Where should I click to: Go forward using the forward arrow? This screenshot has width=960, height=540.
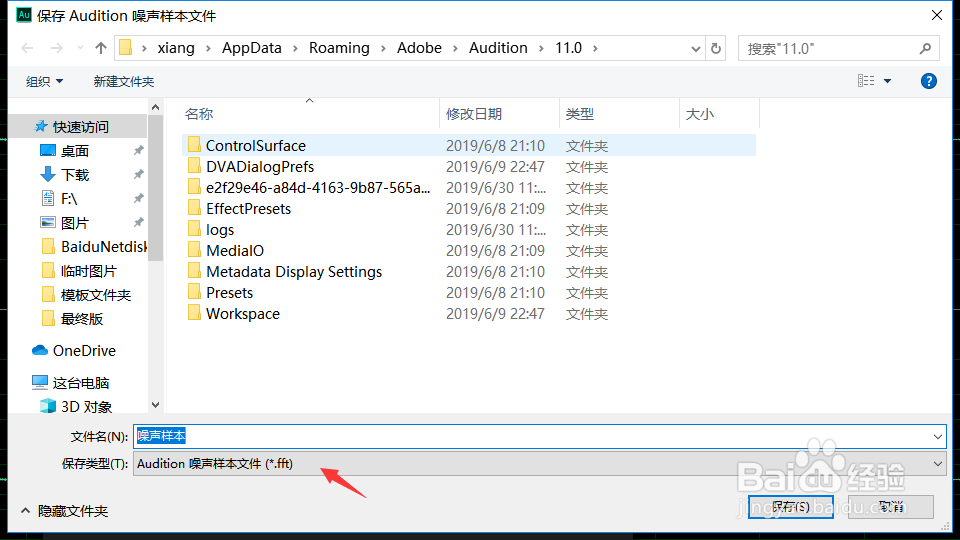[x=56, y=48]
